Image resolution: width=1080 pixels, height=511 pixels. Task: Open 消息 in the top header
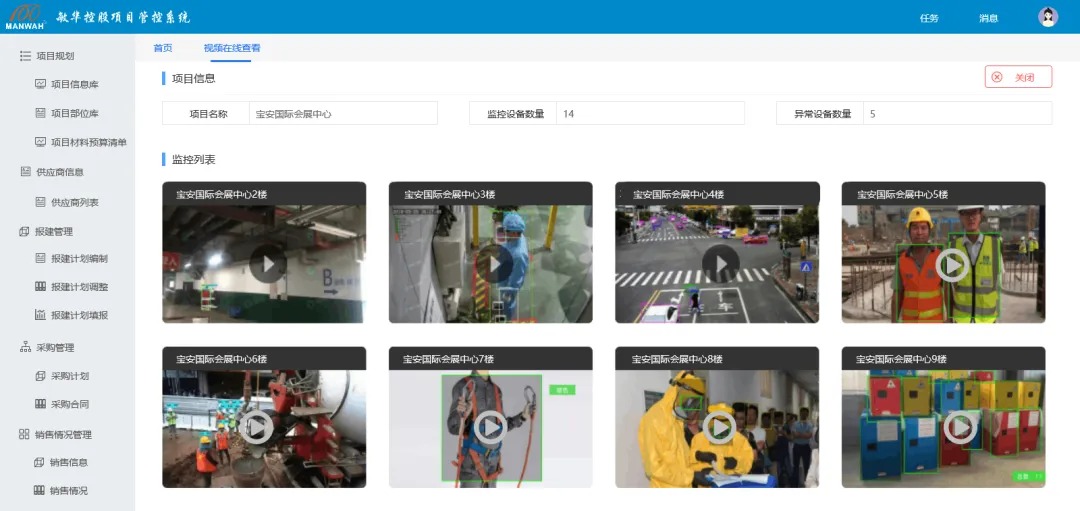[988, 18]
